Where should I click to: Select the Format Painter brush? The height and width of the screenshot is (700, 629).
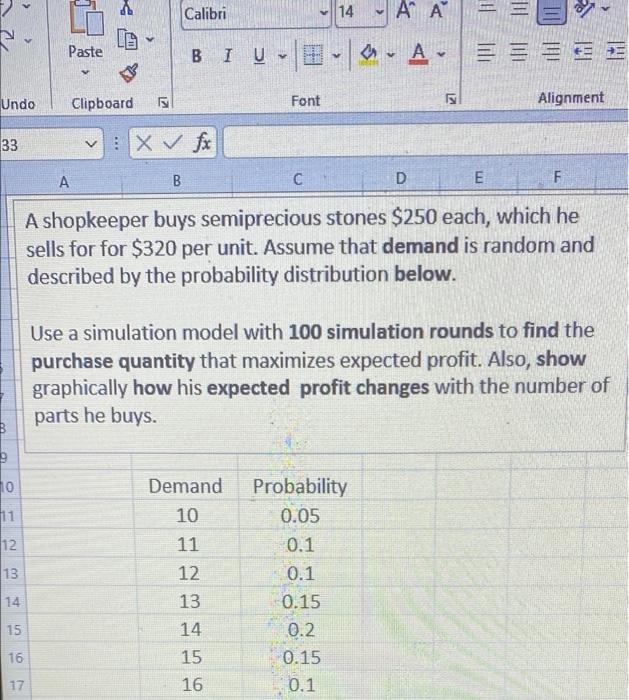[129, 73]
